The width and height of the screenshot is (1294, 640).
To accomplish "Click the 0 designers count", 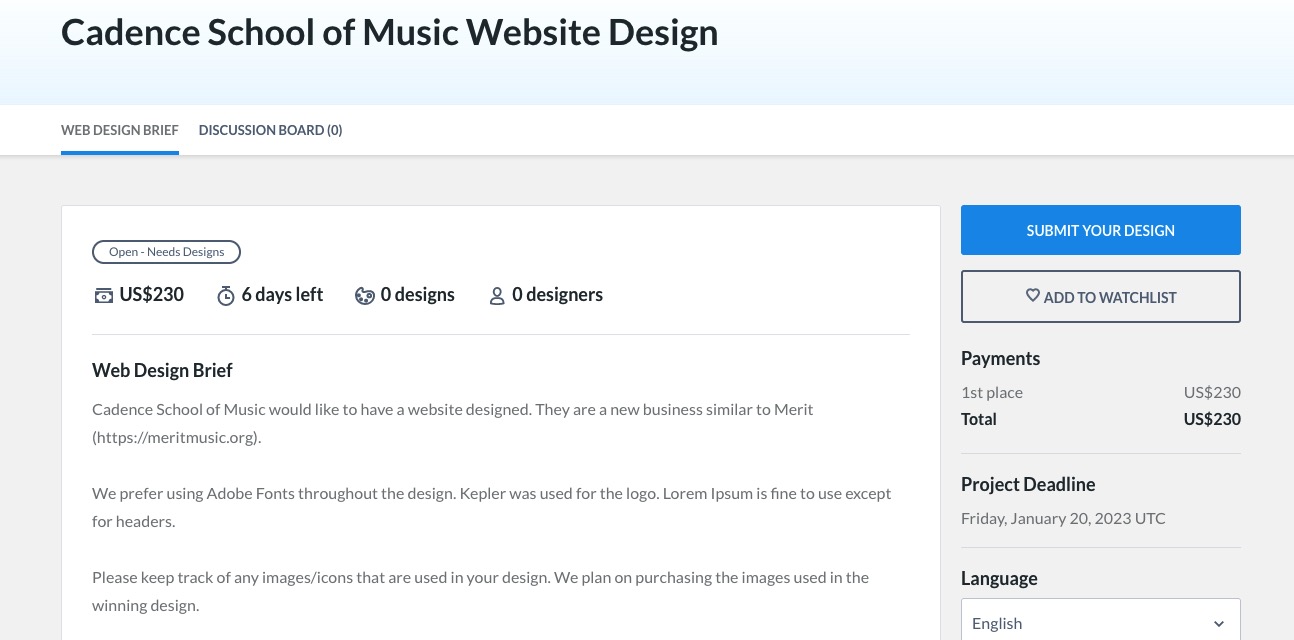I will 557,295.
